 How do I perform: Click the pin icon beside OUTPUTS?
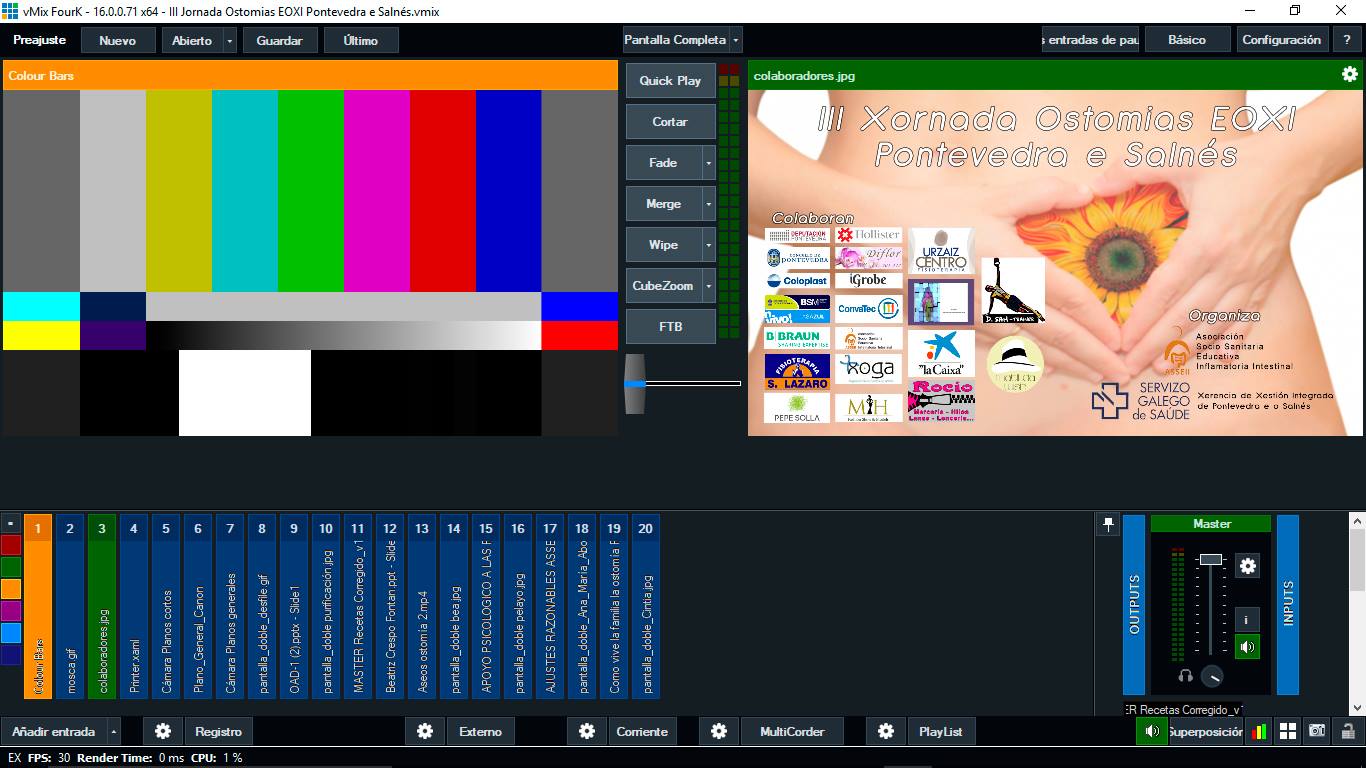click(1107, 524)
